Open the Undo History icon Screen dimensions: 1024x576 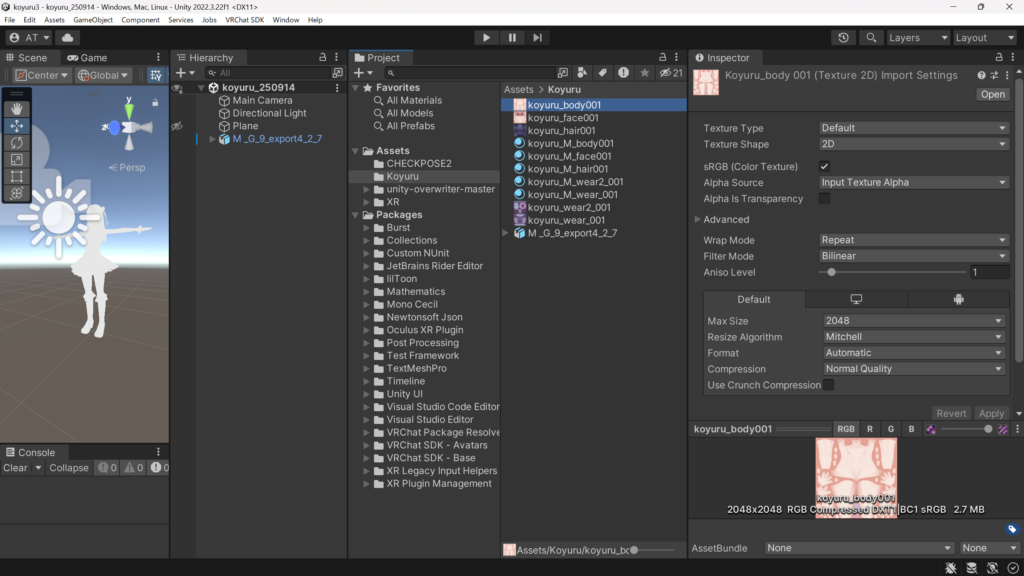point(845,38)
